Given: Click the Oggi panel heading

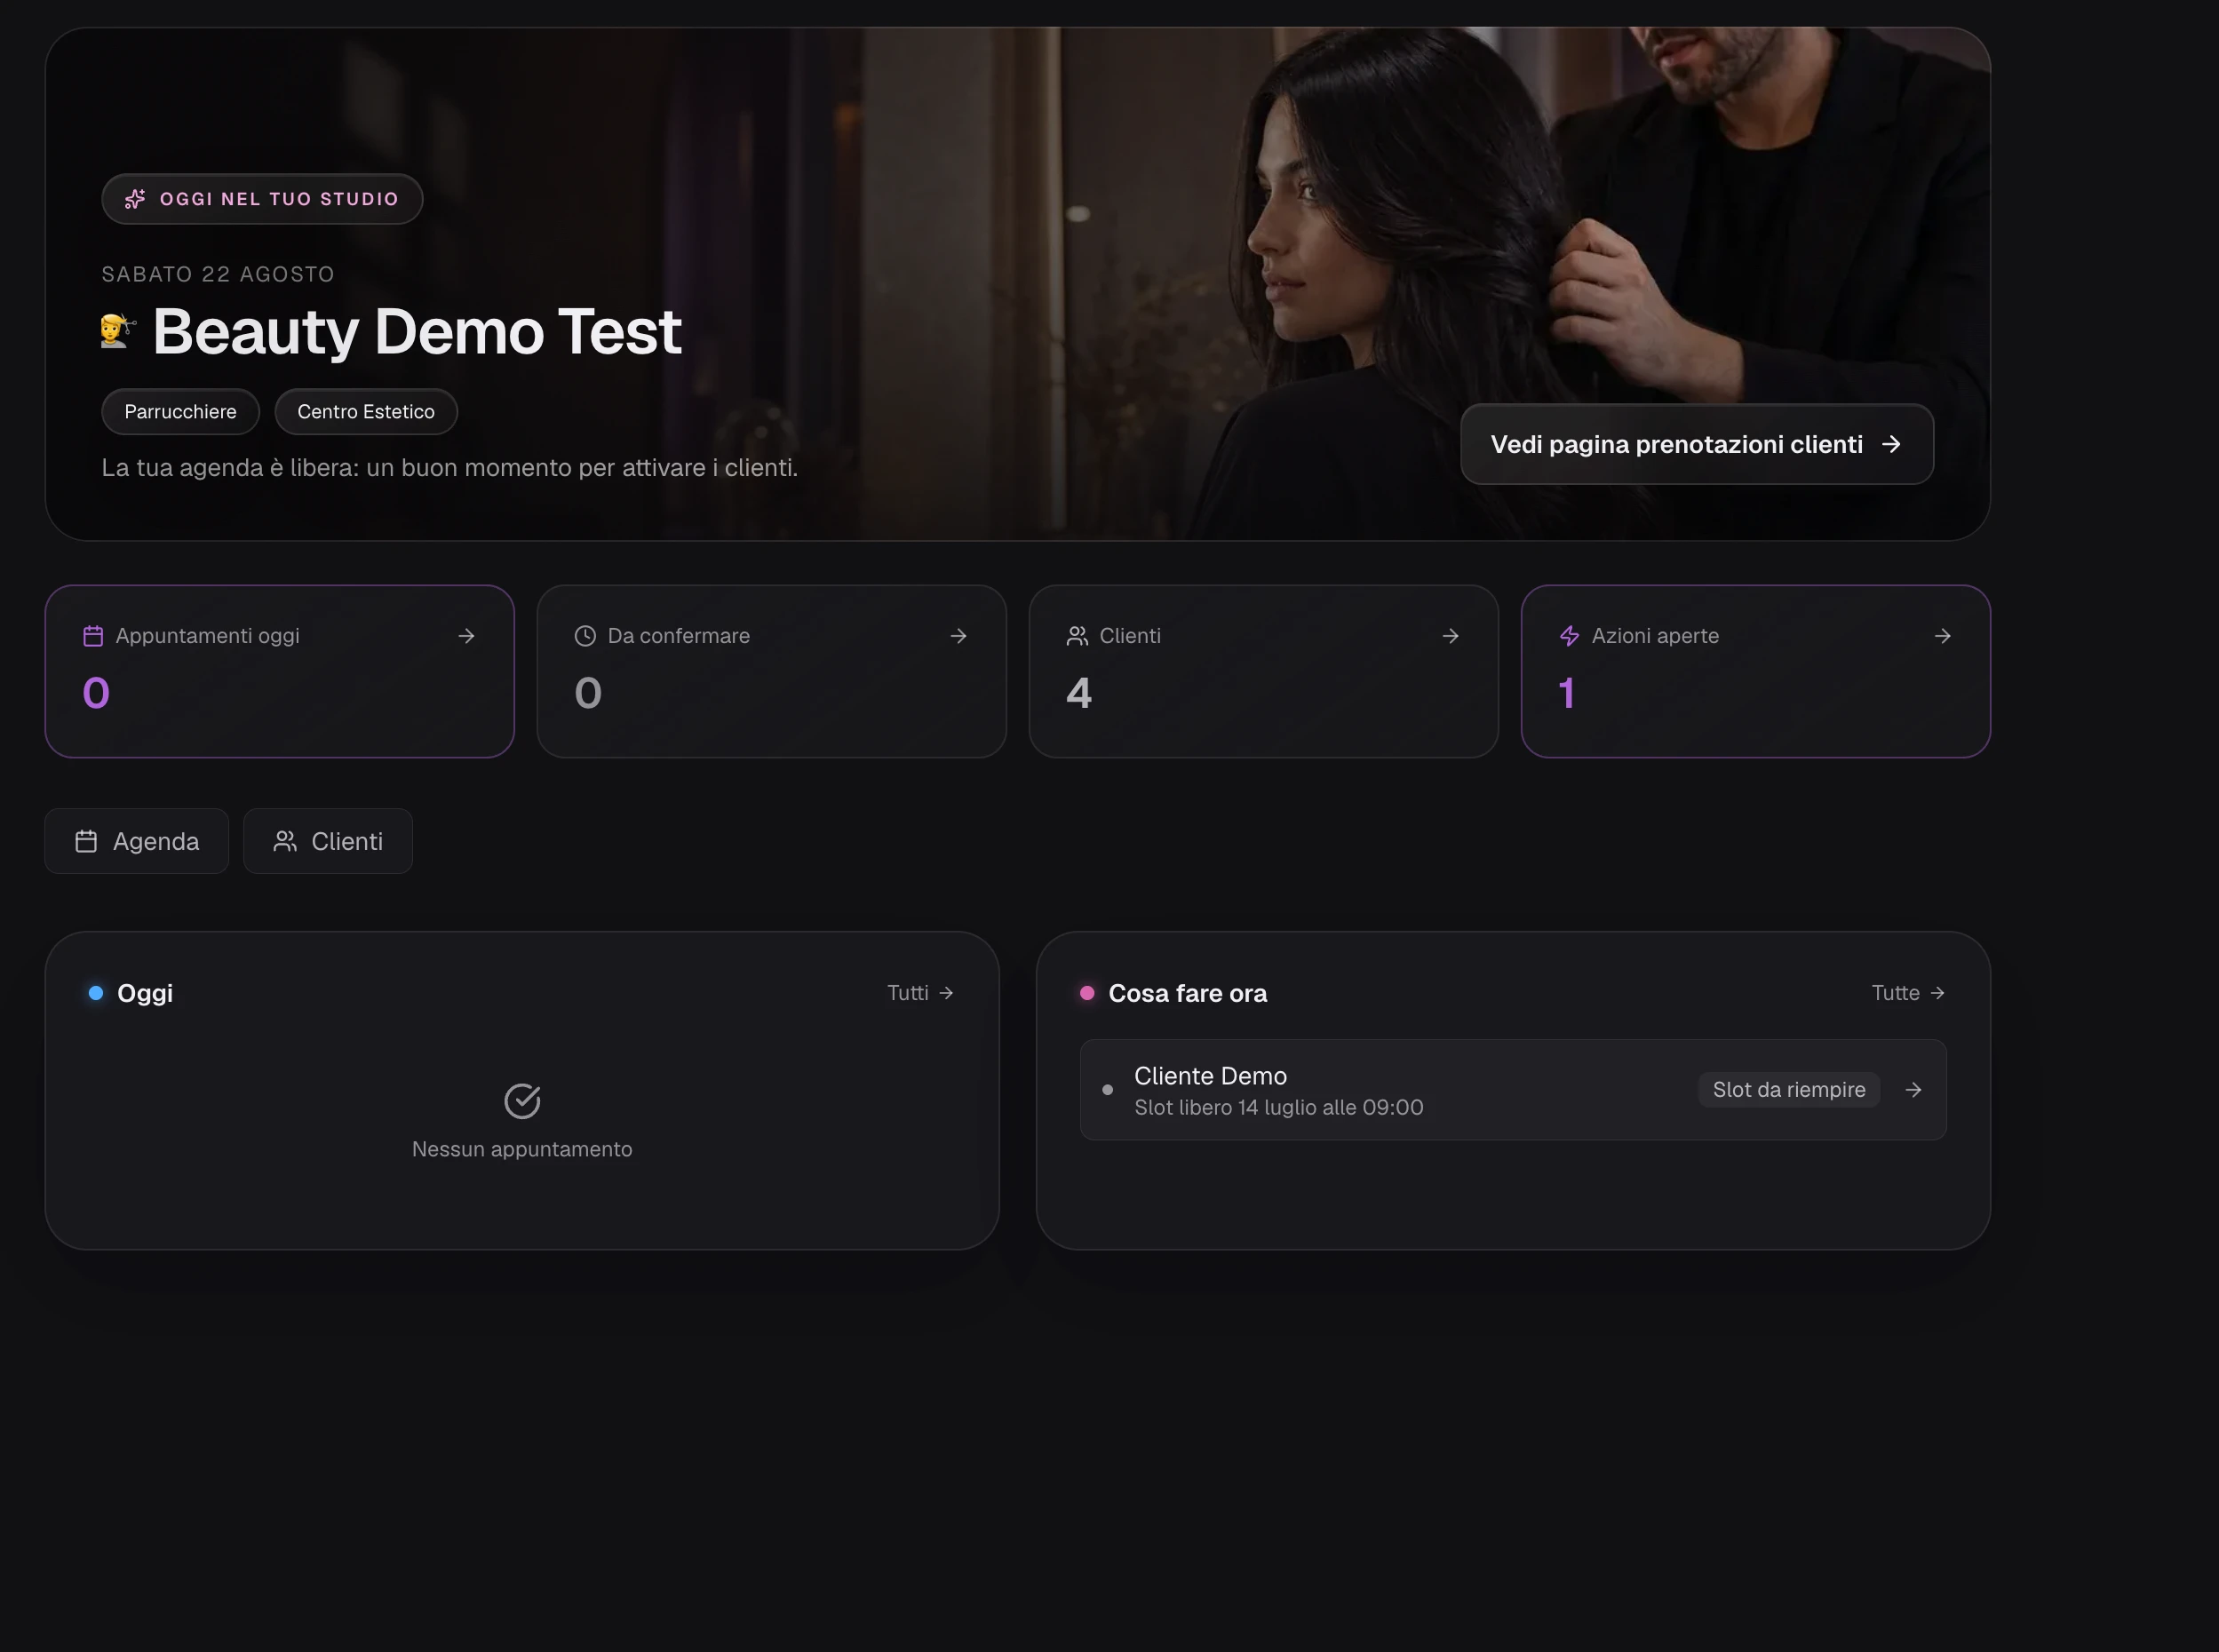Looking at the screenshot, I should click(x=145, y=993).
